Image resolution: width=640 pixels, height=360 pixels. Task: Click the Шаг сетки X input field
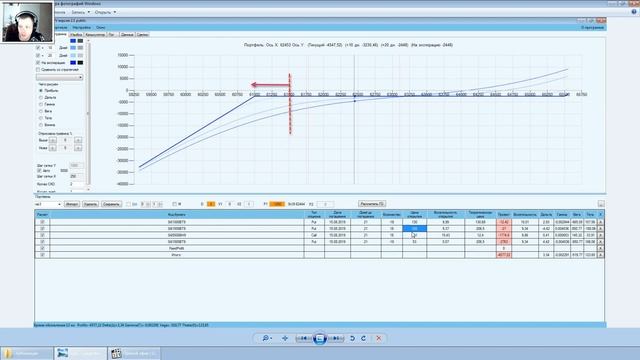[76, 176]
